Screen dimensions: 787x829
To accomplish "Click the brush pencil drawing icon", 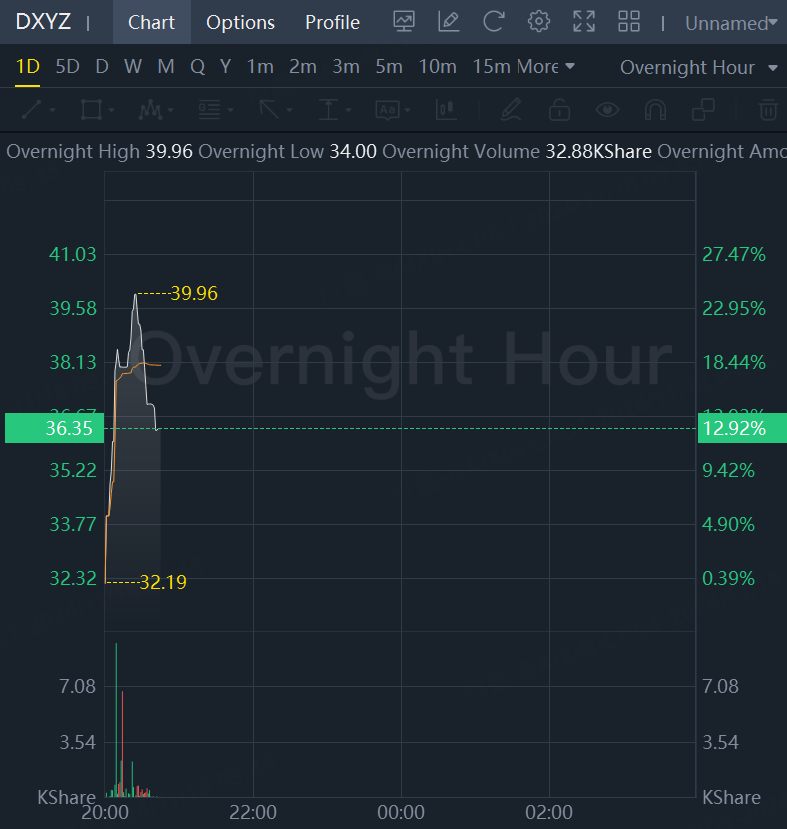I will 511,110.
